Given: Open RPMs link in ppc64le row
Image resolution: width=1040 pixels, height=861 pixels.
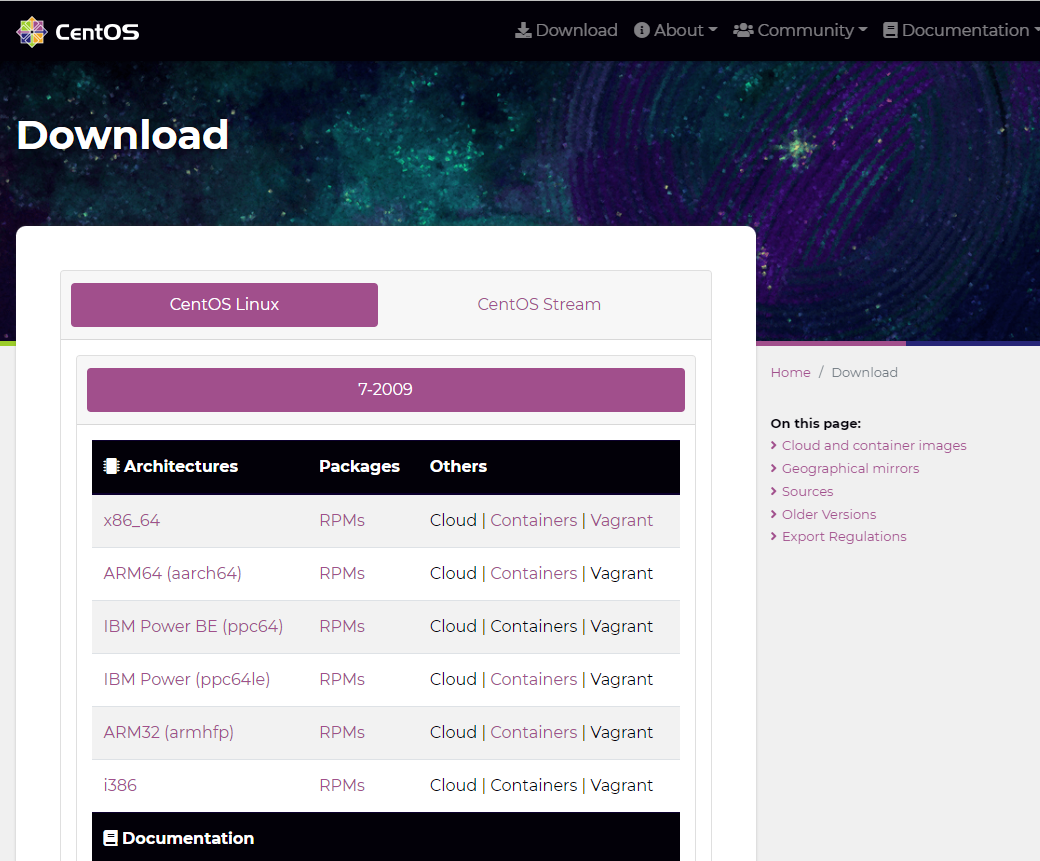Looking at the screenshot, I should click(342, 680).
